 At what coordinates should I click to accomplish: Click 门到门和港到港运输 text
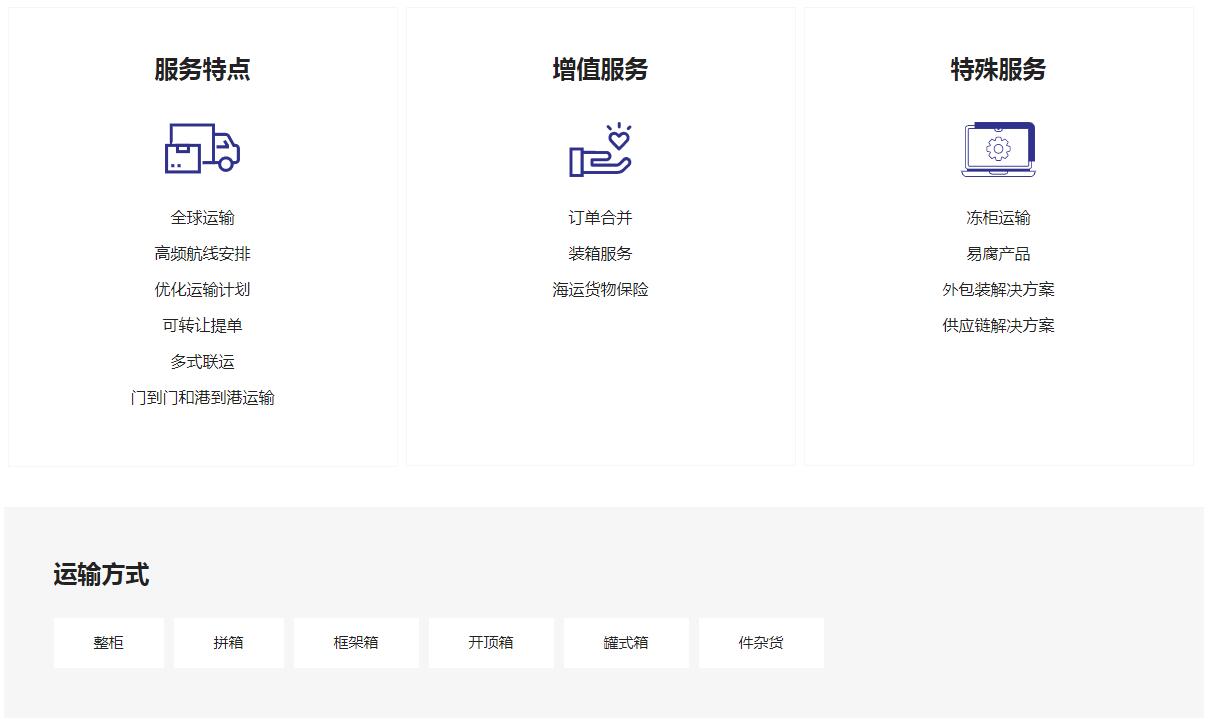(202, 398)
